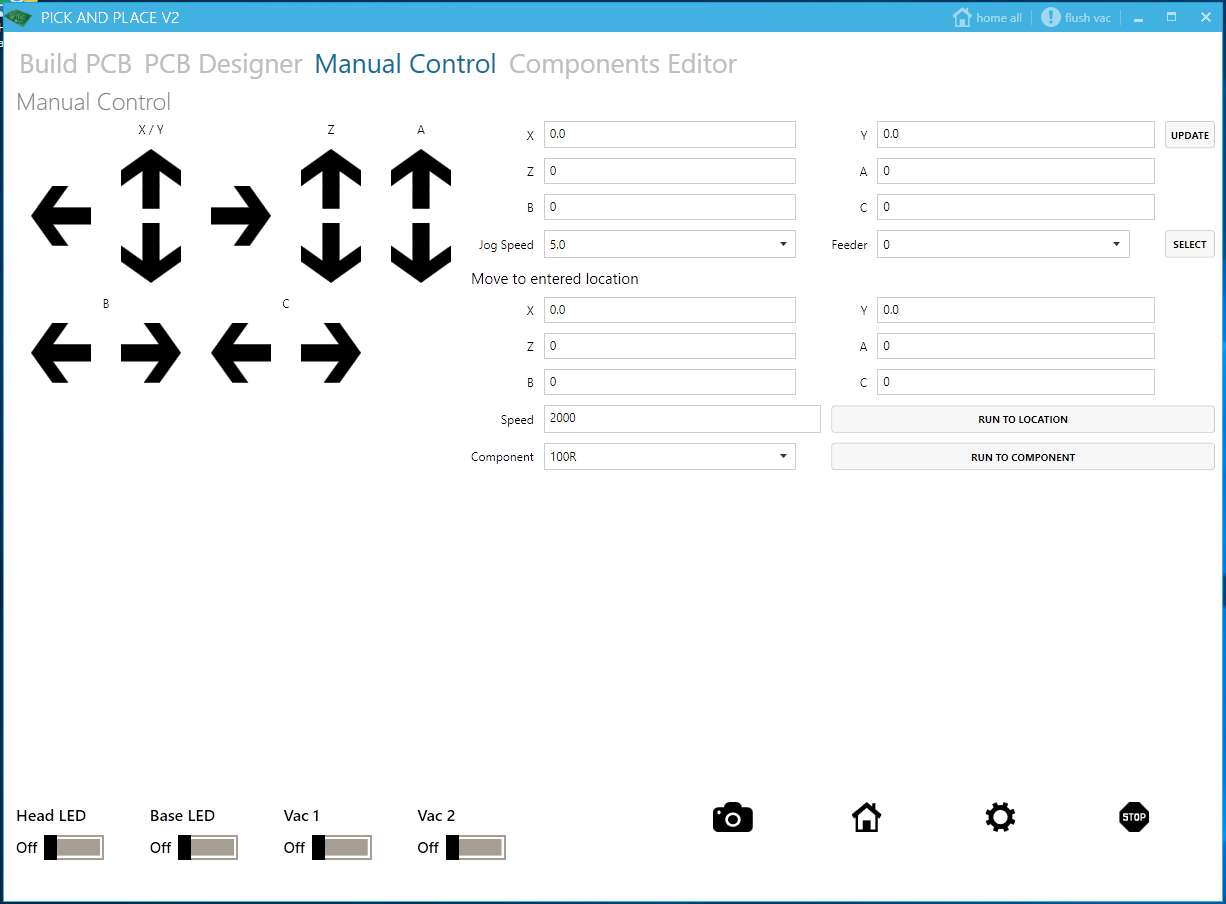1226x904 pixels.
Task: Switch to the PCB Designer tab
Action: [x=224, y=63]
